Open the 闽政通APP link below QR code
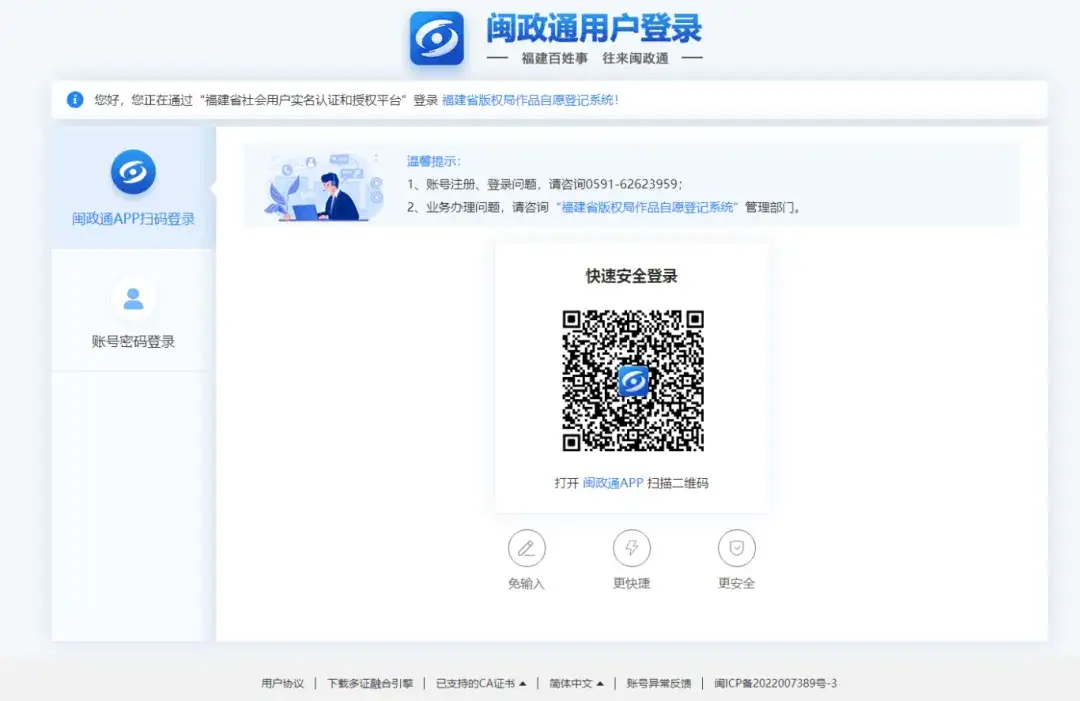Viewport: 1080px width, 701px height. tap(613, 483)
